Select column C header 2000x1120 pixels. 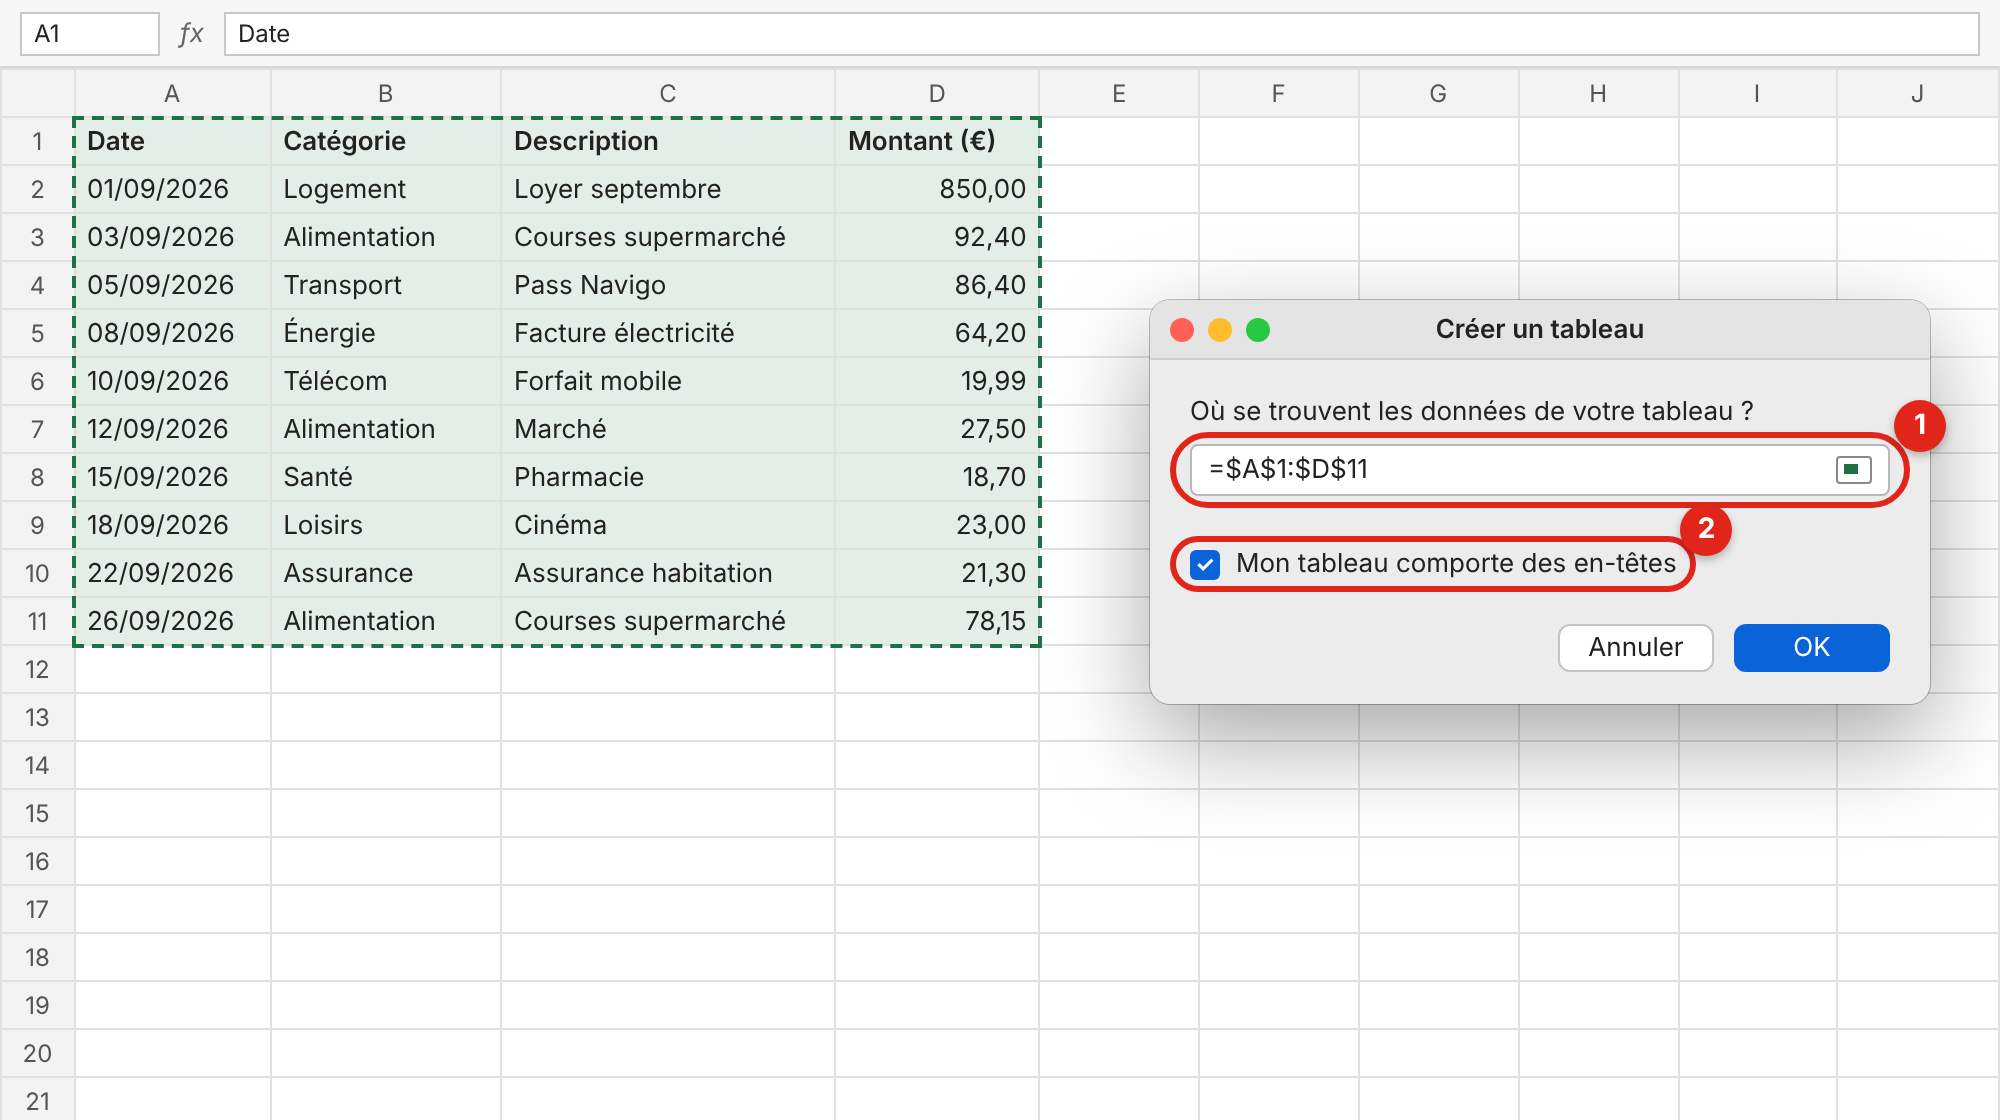click(x=667, y=93)
